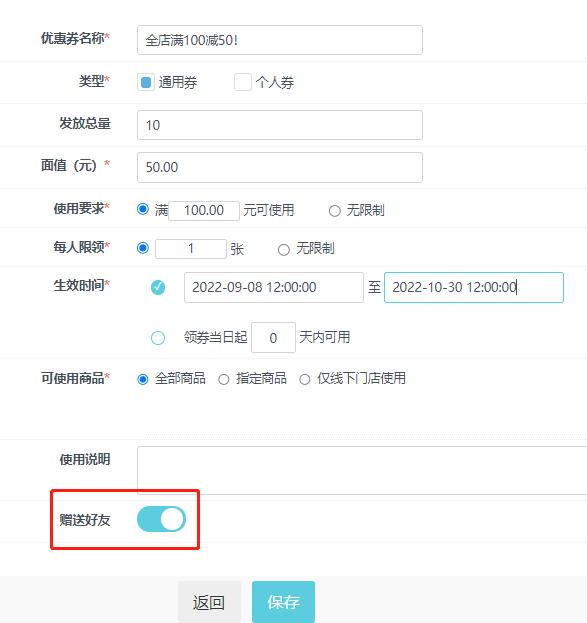587x623 pixels.
Task: Open the end date field 2022-10-30
Action: (474, 287)
